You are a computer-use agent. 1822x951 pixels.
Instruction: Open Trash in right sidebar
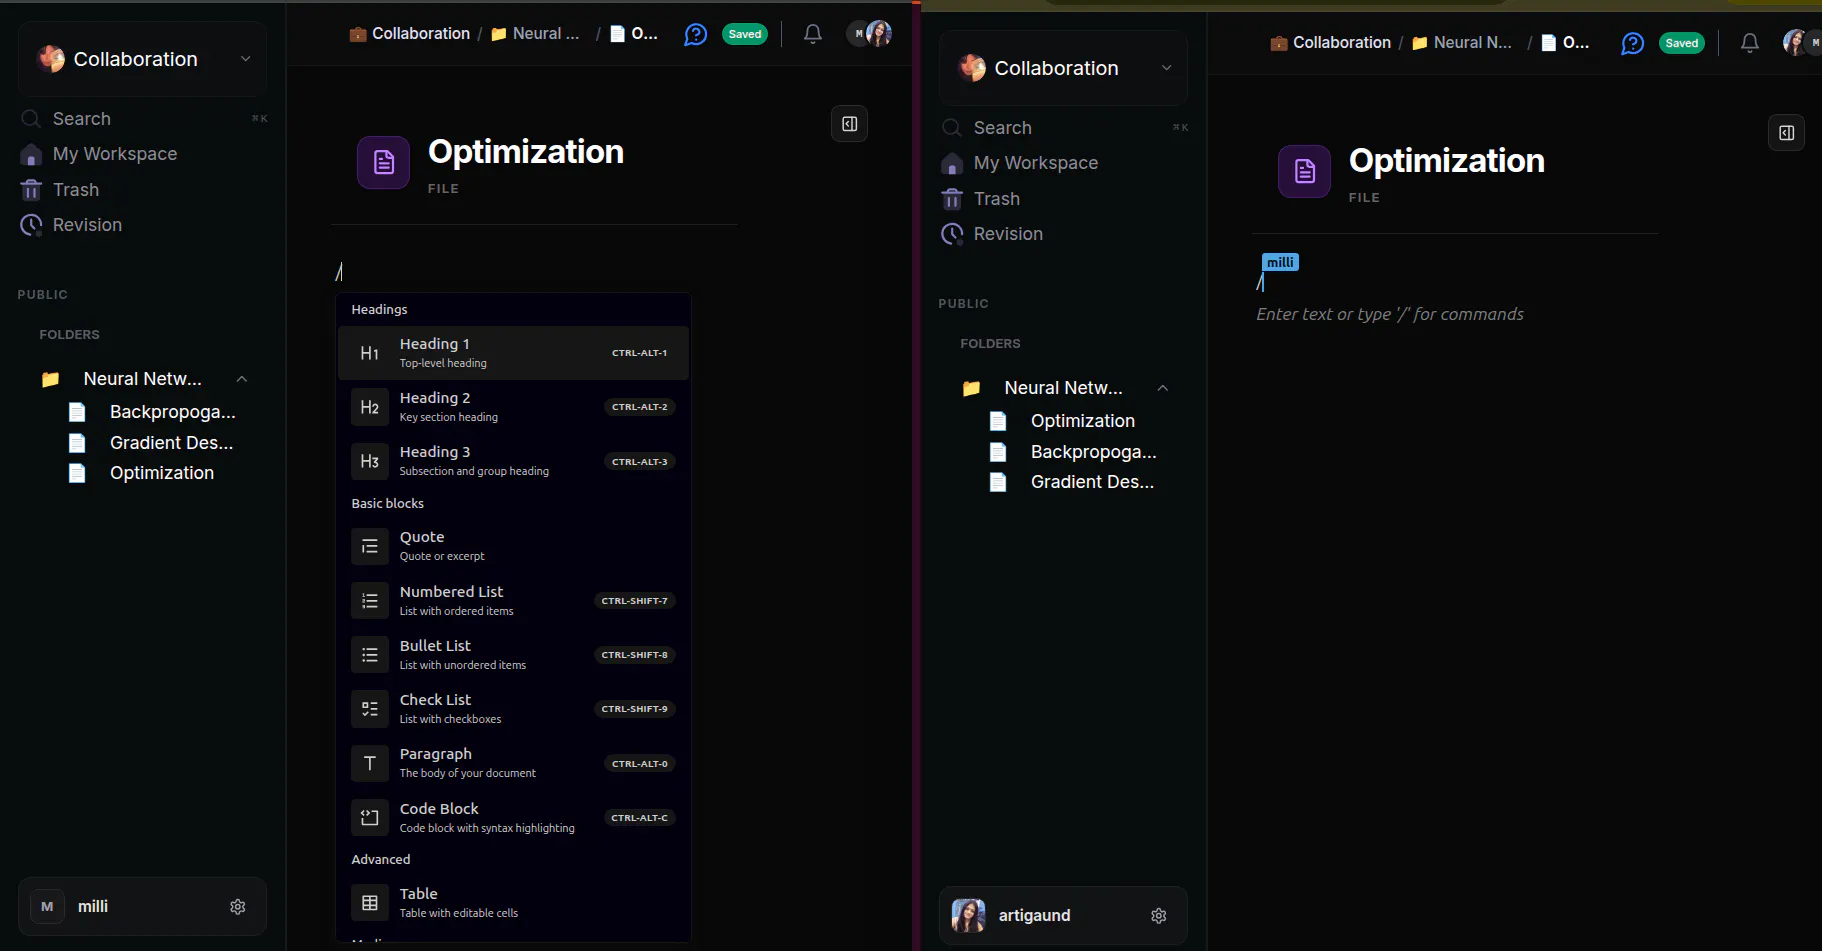(x=997, y=199)
